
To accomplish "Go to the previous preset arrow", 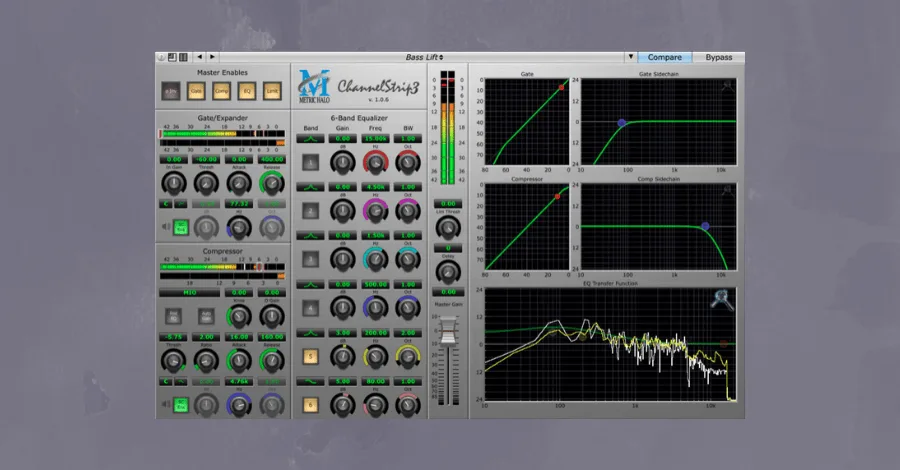I will 200,57.
